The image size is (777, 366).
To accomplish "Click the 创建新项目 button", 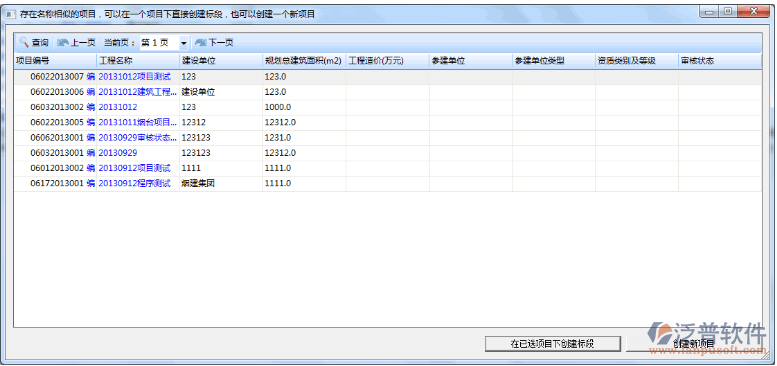I will point(694,344).
